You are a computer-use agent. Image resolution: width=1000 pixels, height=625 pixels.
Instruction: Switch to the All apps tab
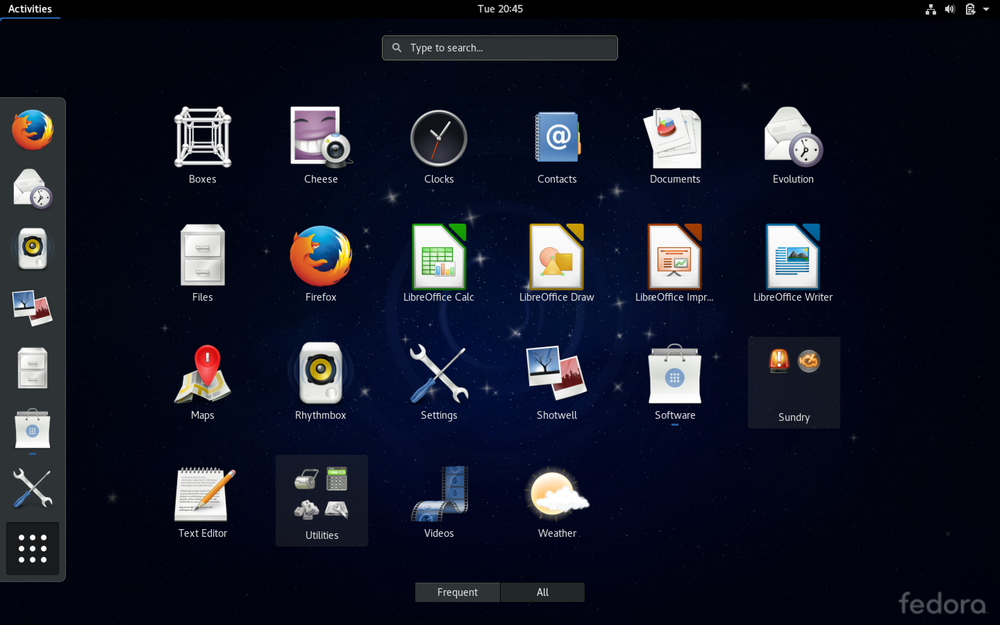pyautogui.click(x=543, y=592)
